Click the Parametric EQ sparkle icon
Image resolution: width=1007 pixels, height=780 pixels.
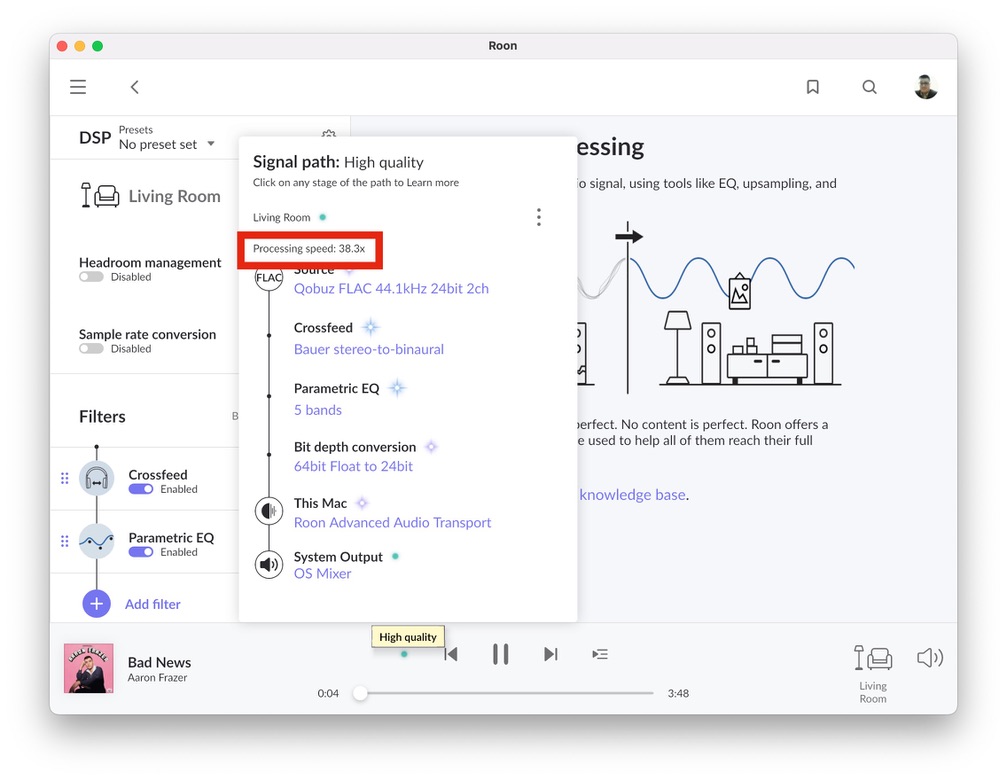click(x=398, y=388)
